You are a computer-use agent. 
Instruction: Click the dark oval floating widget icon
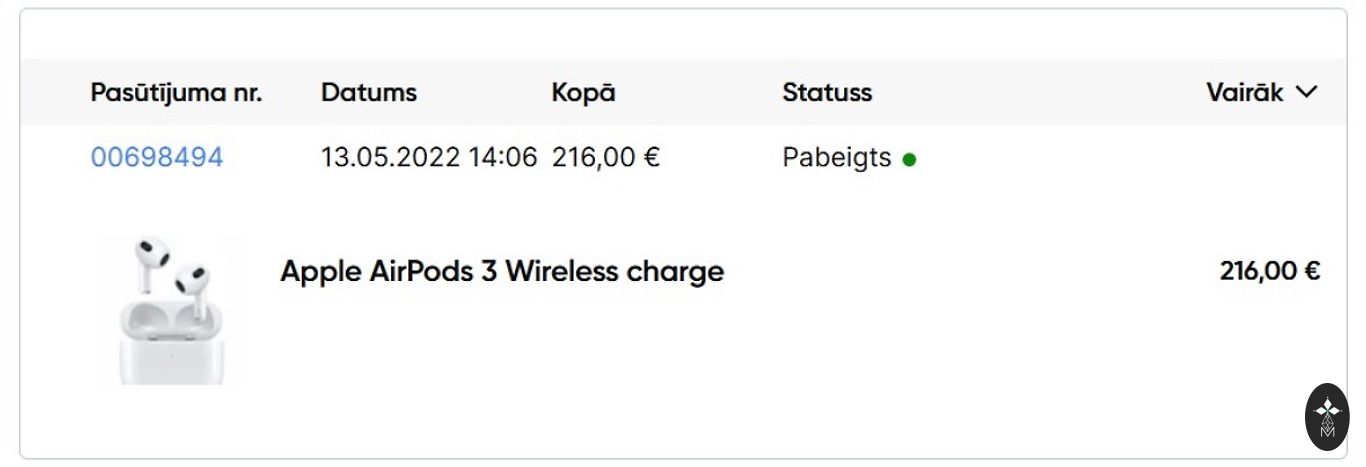pyautogui.click(x=1327, y=415)
